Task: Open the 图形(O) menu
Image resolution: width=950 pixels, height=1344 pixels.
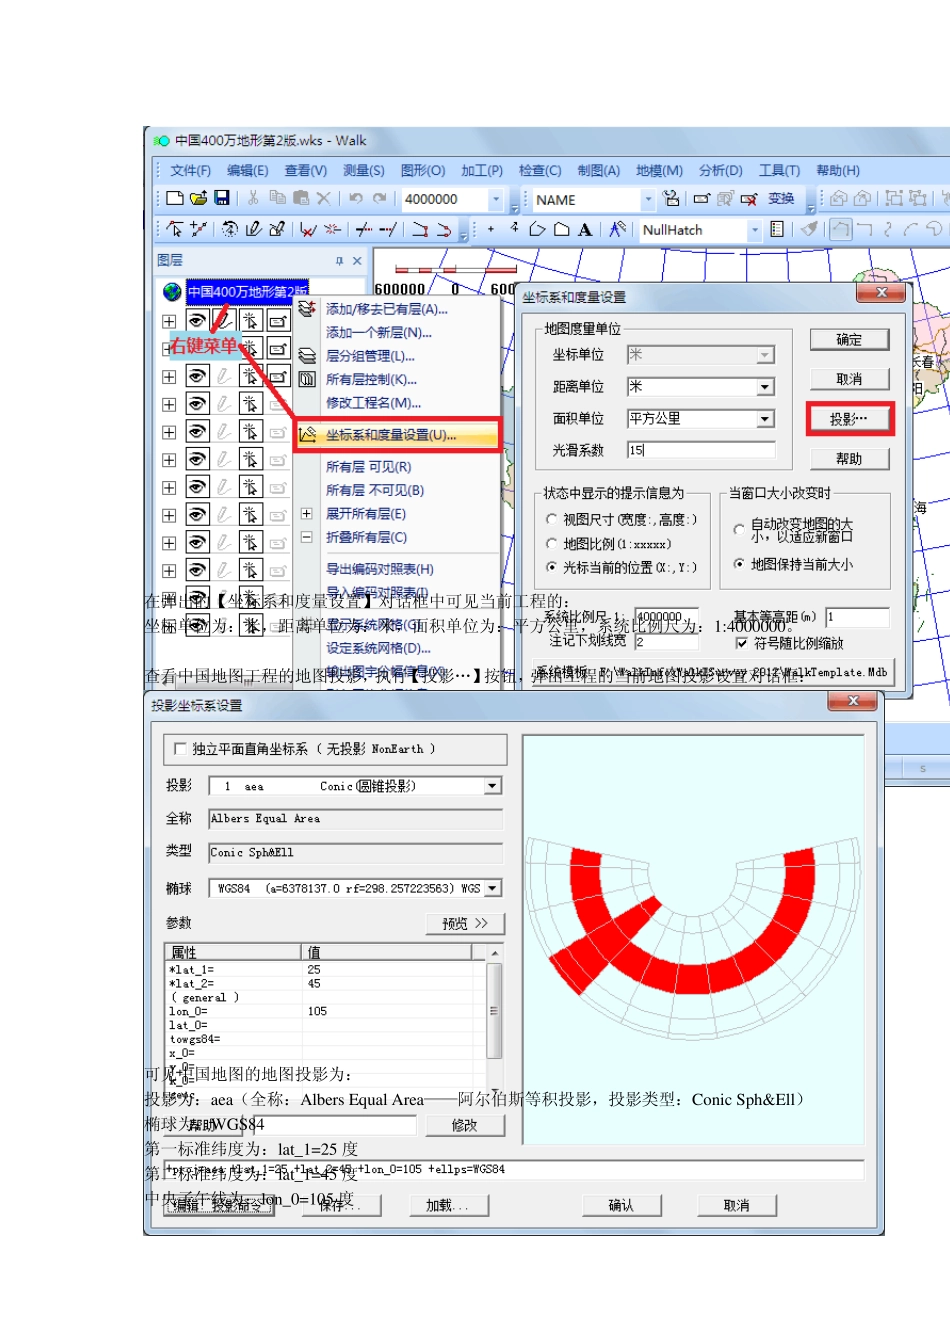Action: 423,171
